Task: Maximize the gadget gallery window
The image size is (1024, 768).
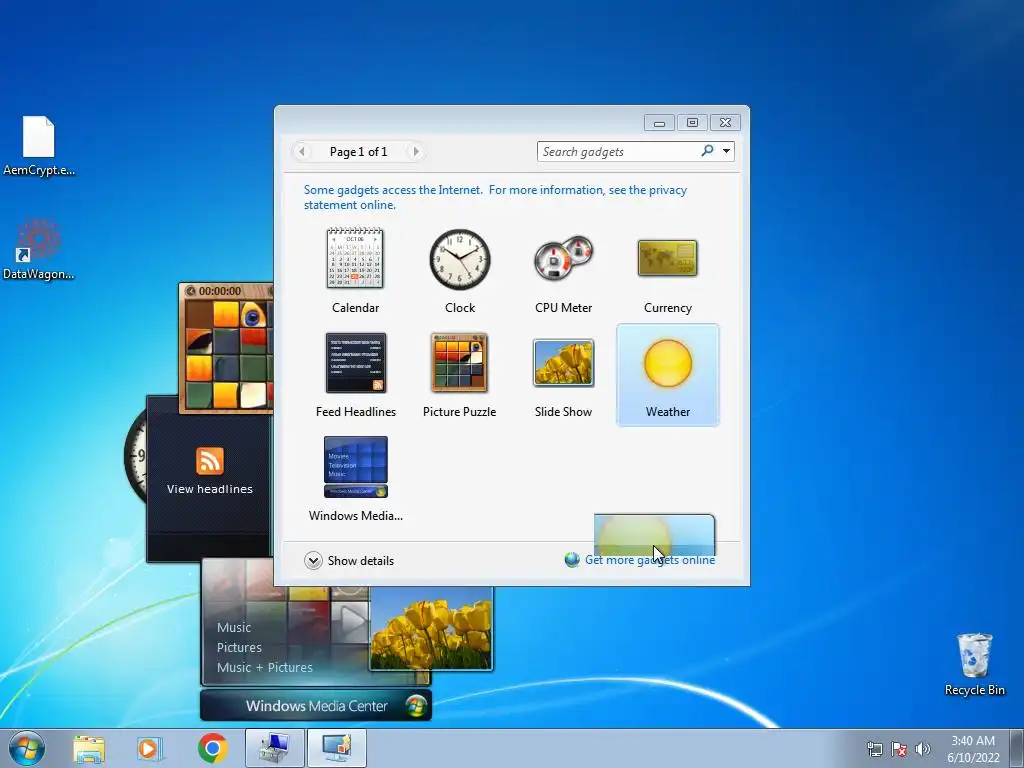Action: pos(692,123)
